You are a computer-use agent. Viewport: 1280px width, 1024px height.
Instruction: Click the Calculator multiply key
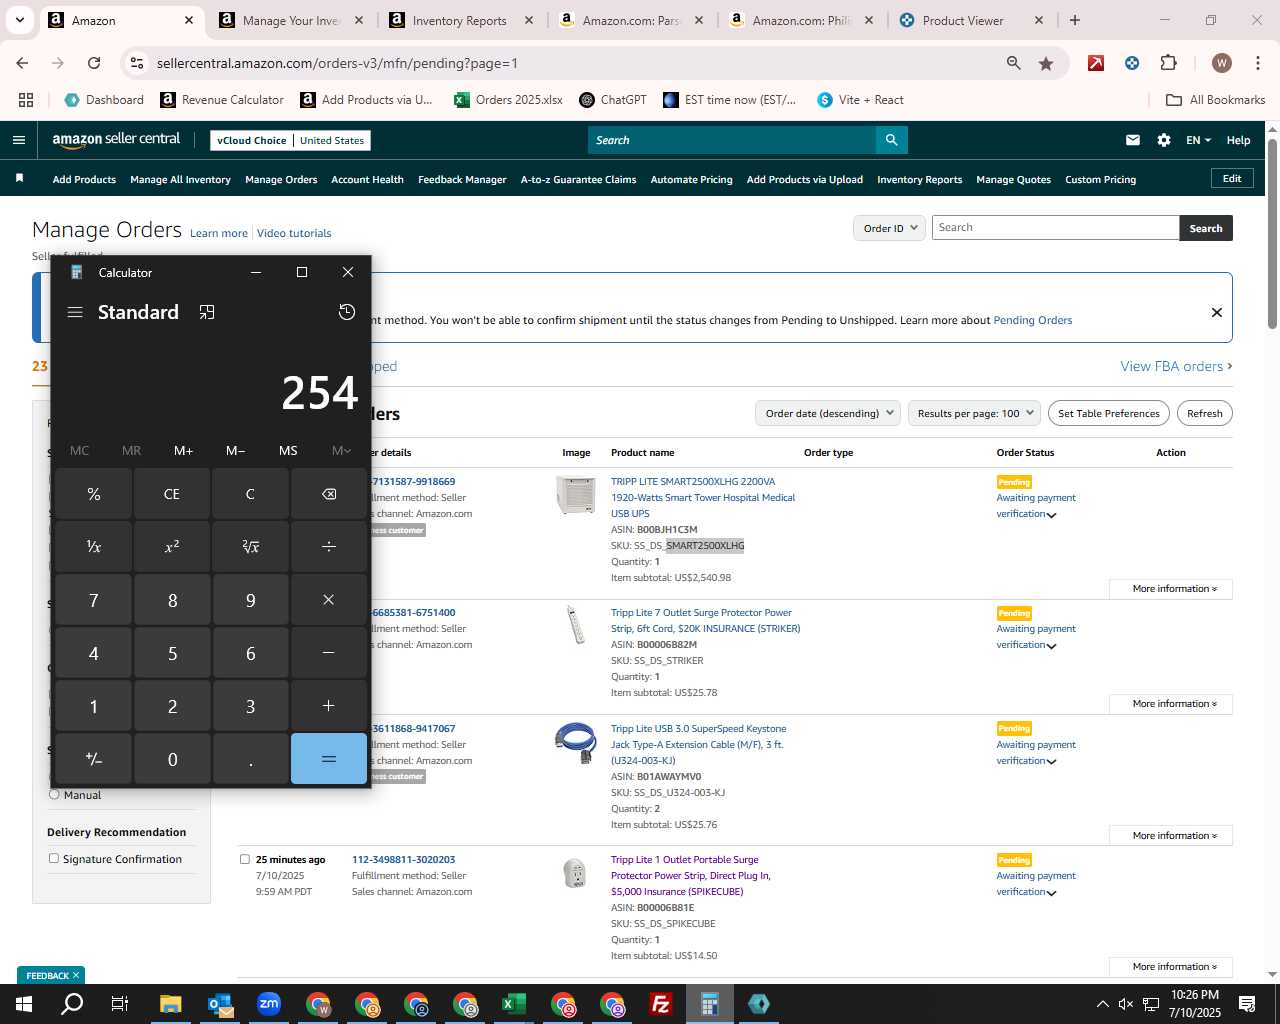click(329, 600)
